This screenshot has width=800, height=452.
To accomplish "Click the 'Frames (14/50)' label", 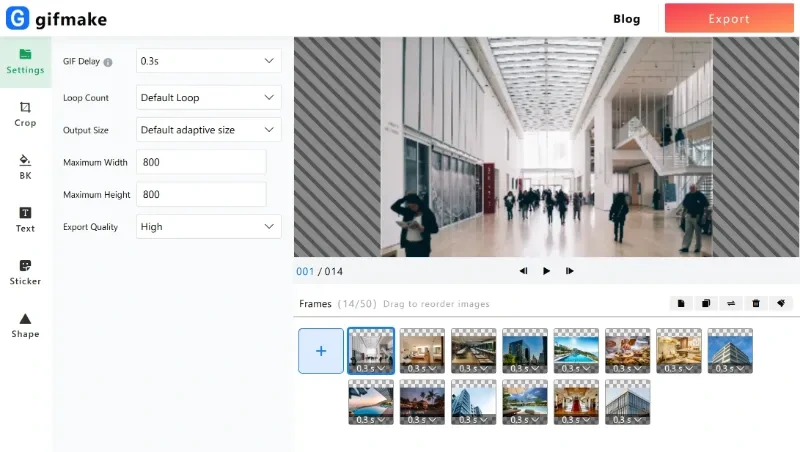I will point(338,304).
